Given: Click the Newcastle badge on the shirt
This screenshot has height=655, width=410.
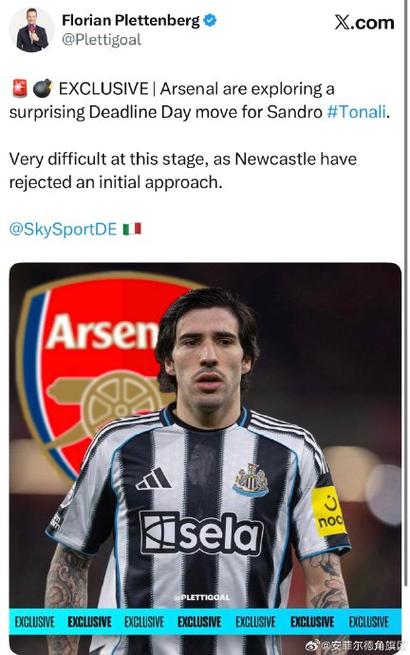Looking at the screenshot, I should tap(251, 480).
